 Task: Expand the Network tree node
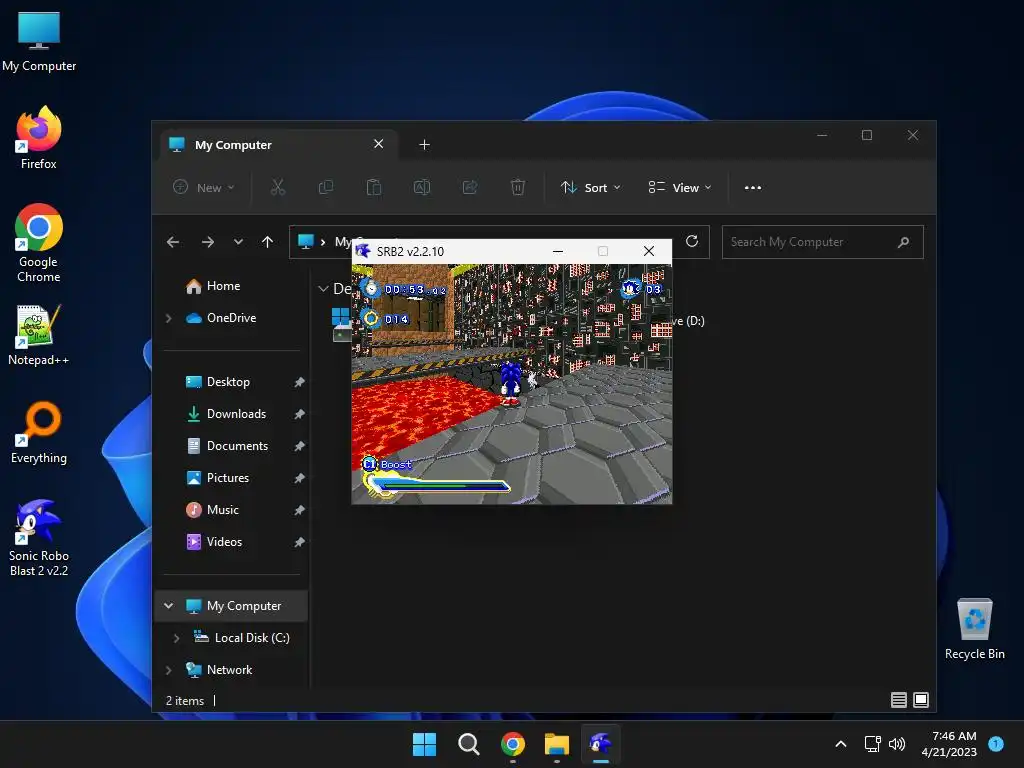click(x=168, y=670)
